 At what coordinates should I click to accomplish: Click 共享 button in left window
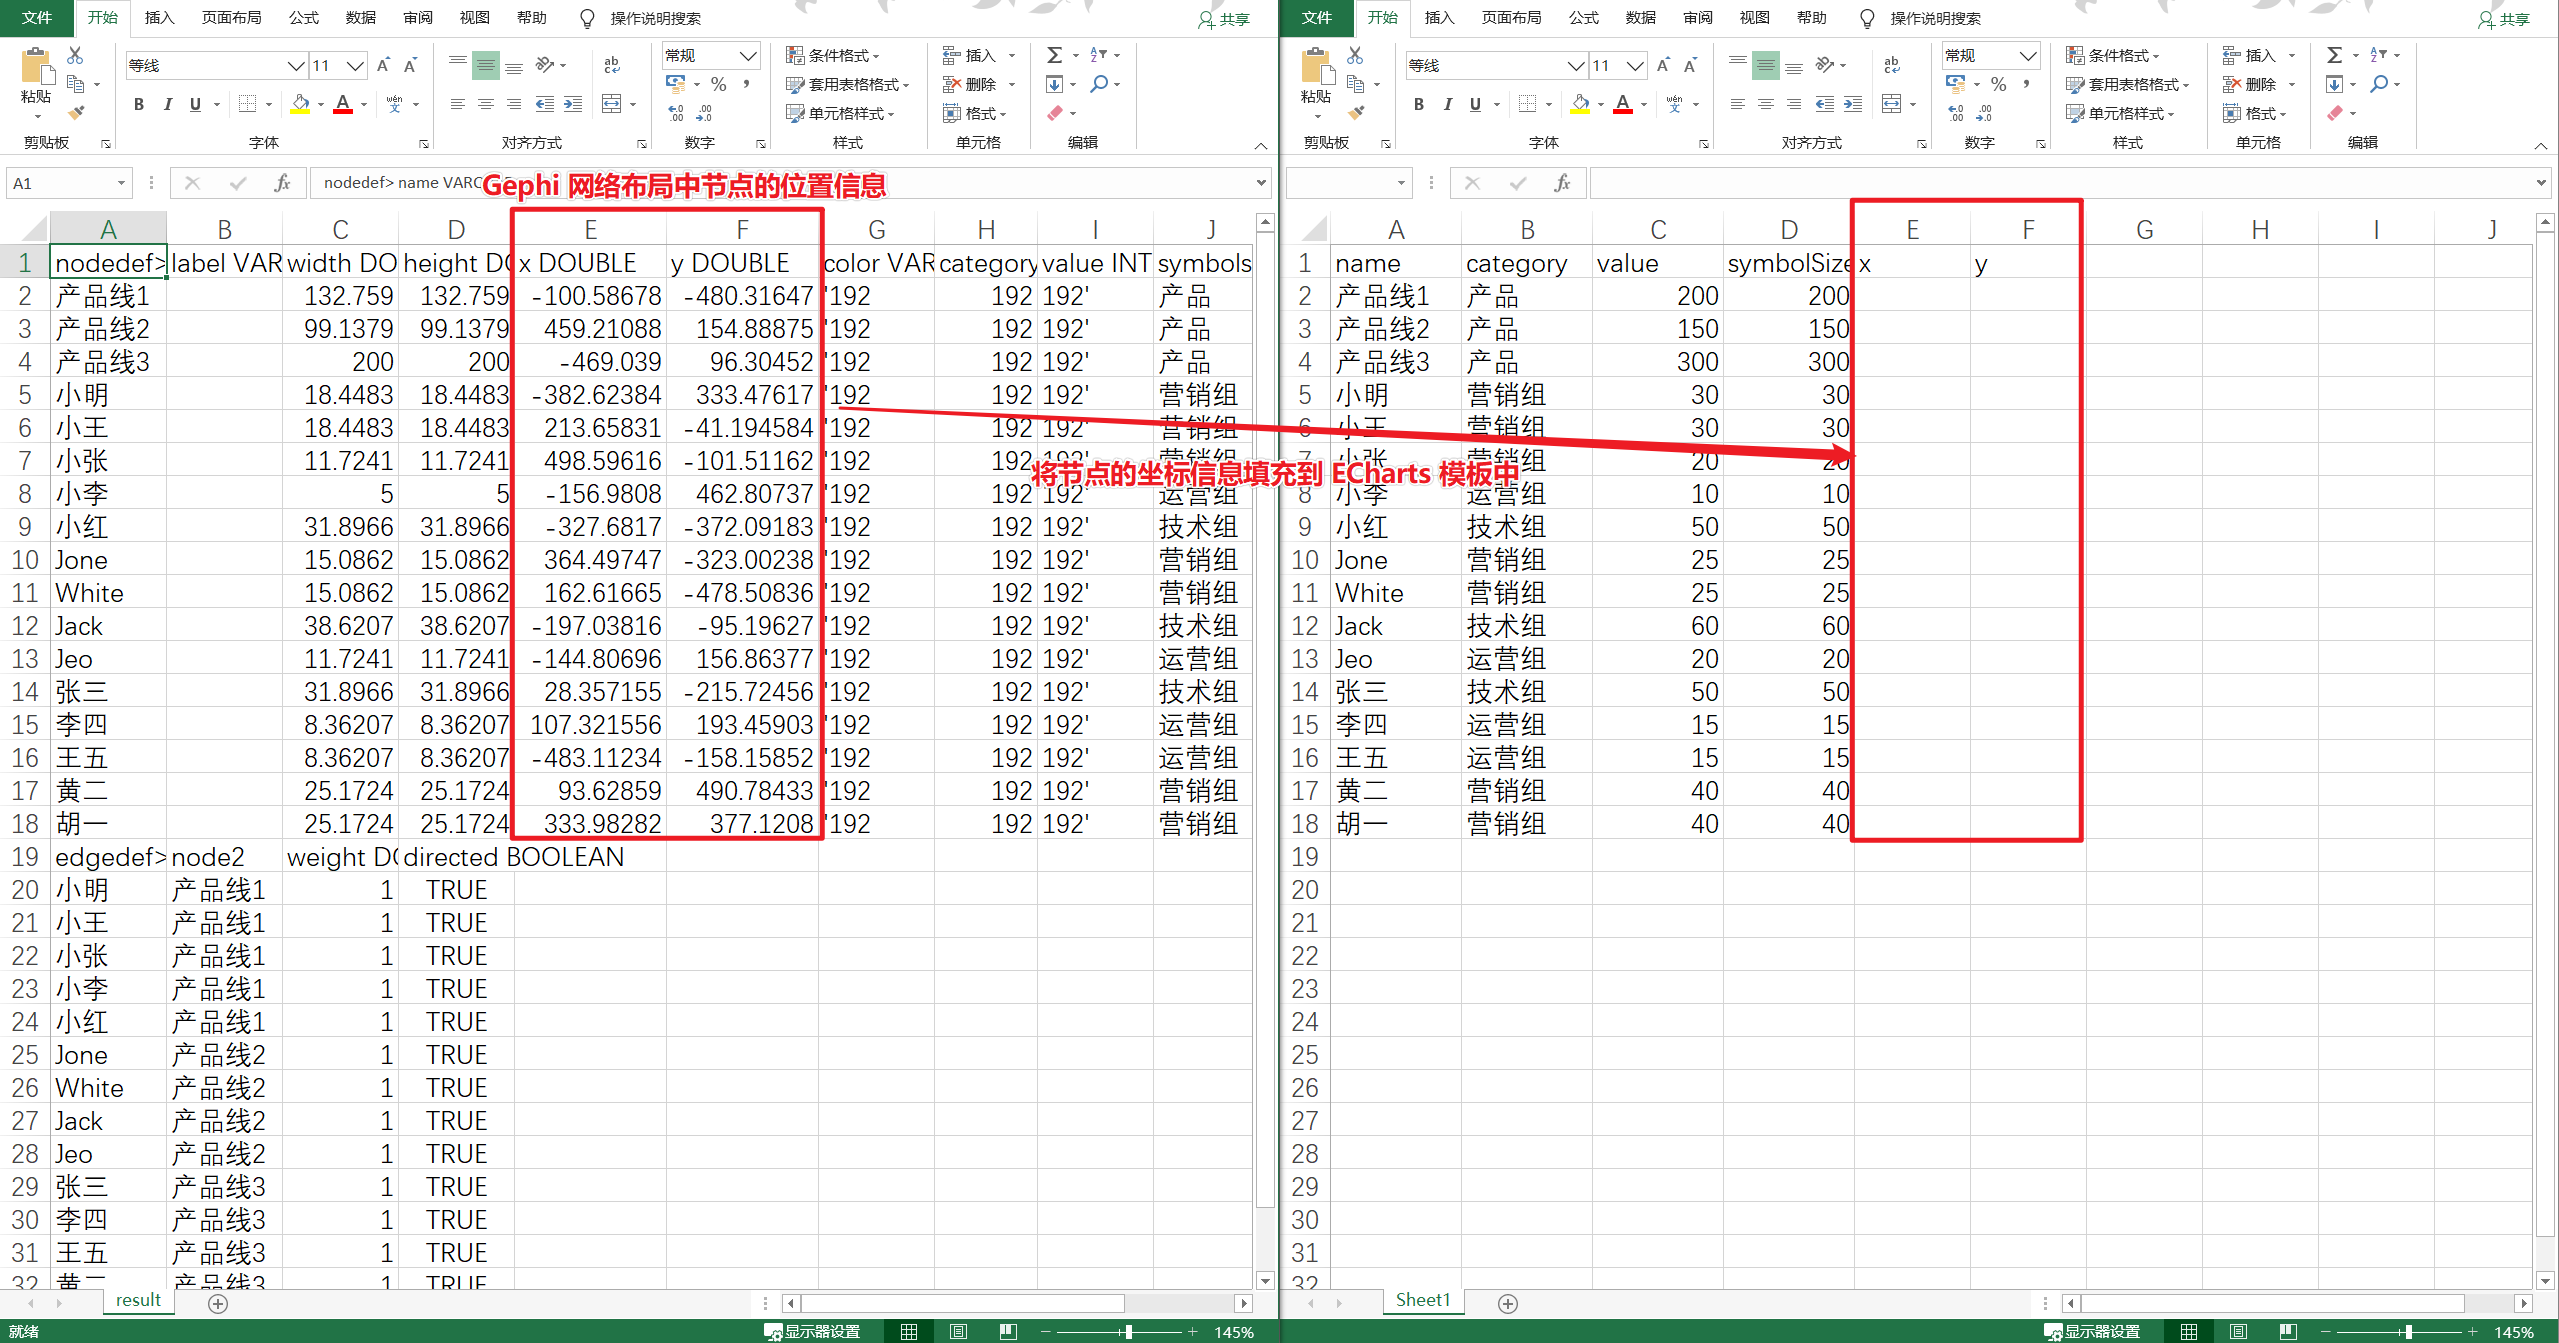(1224, 19)
